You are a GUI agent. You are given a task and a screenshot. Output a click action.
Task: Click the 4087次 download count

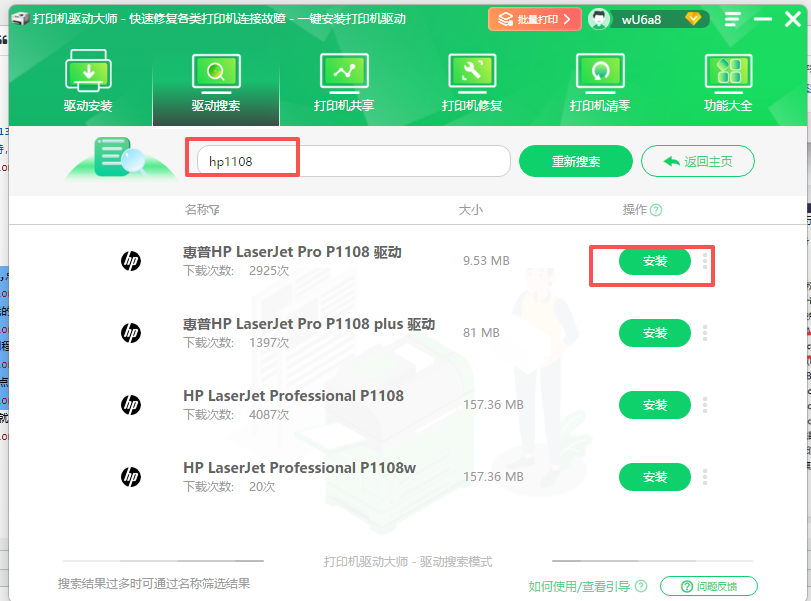coord(269,415)
